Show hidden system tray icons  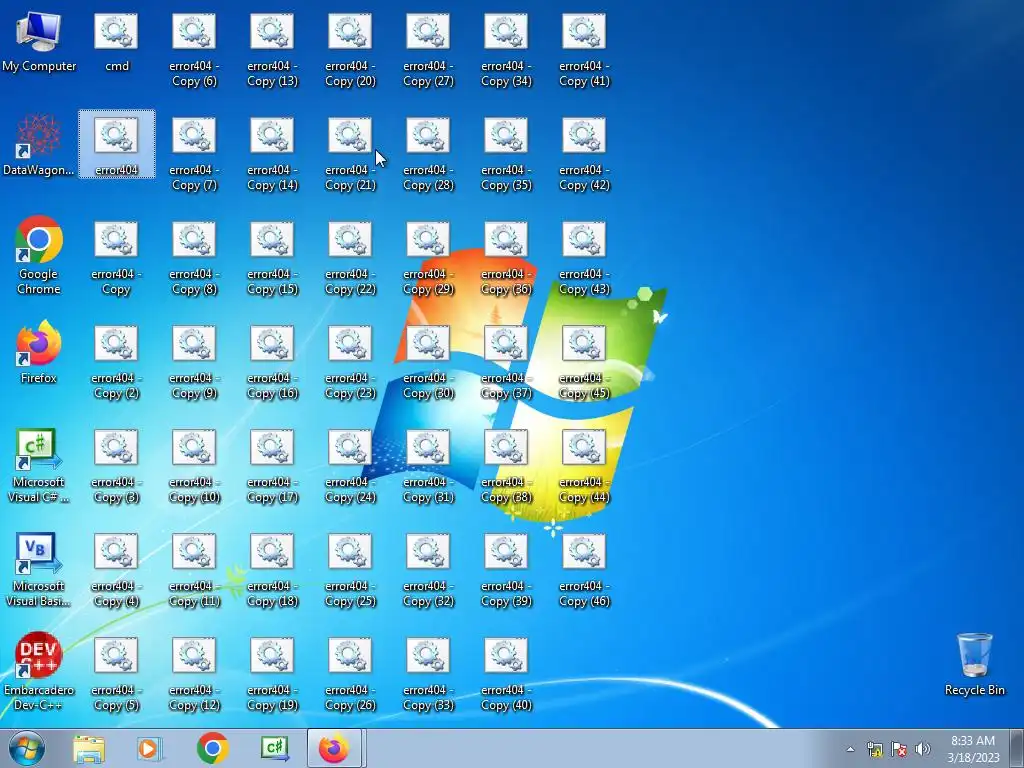[850, 749]
